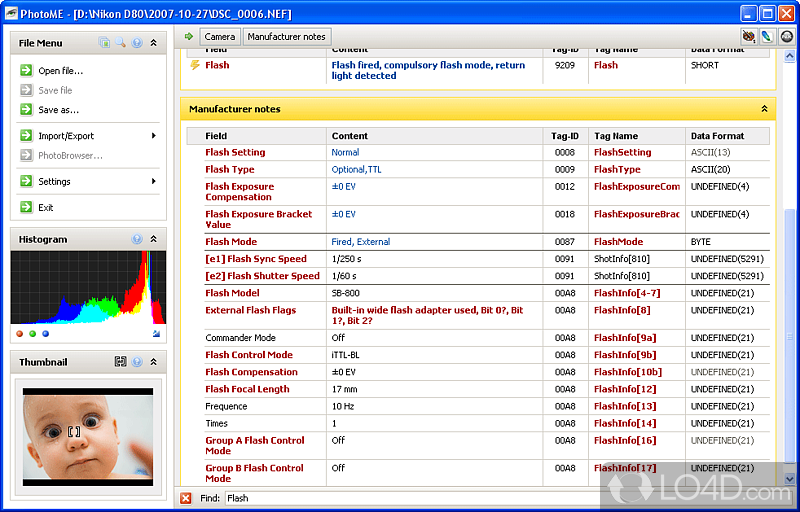
Task: Collapse the Manufacturer notes section
Action: [764, 109]
